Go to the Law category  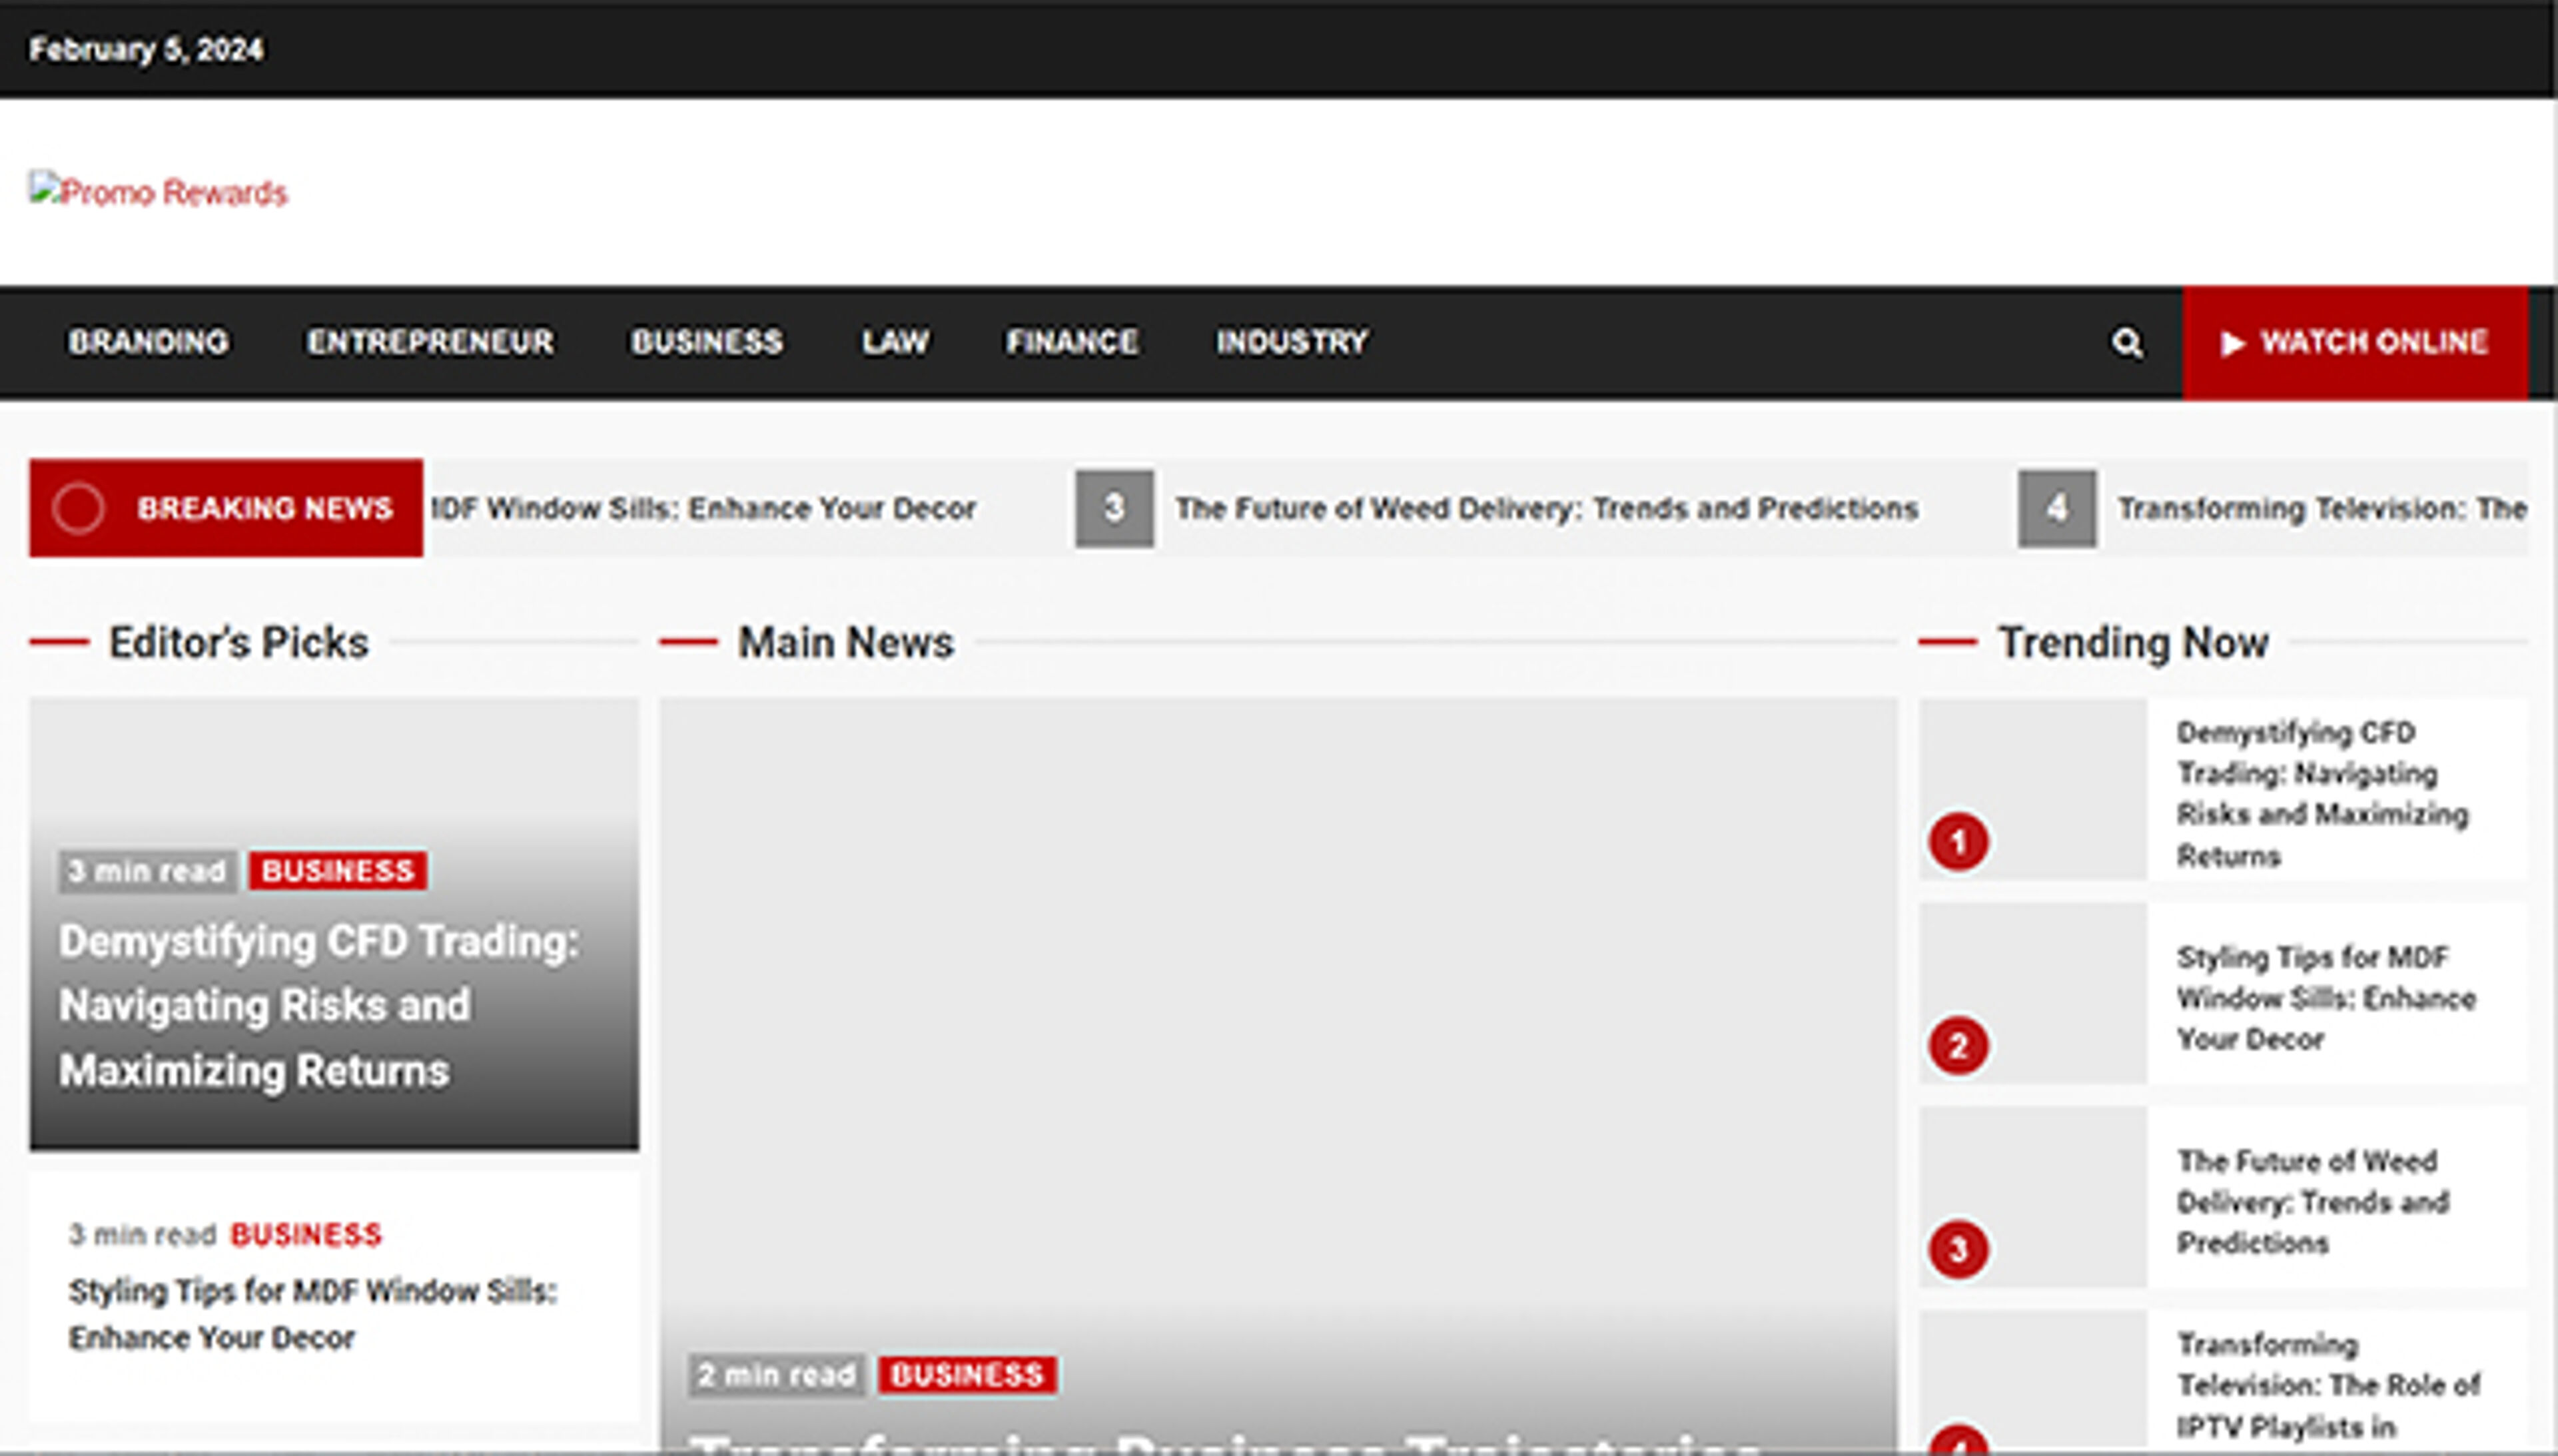[x=895, y=343]
